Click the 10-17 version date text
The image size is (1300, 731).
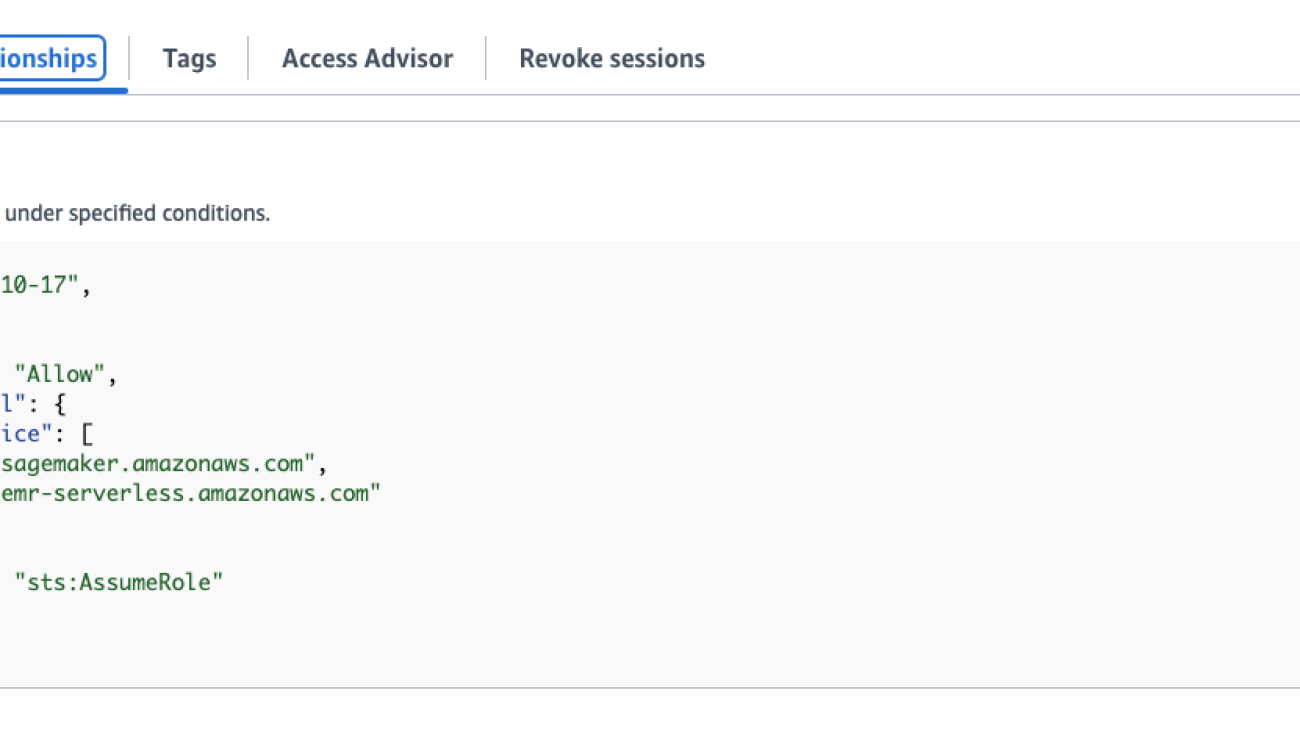coord(38,285)
